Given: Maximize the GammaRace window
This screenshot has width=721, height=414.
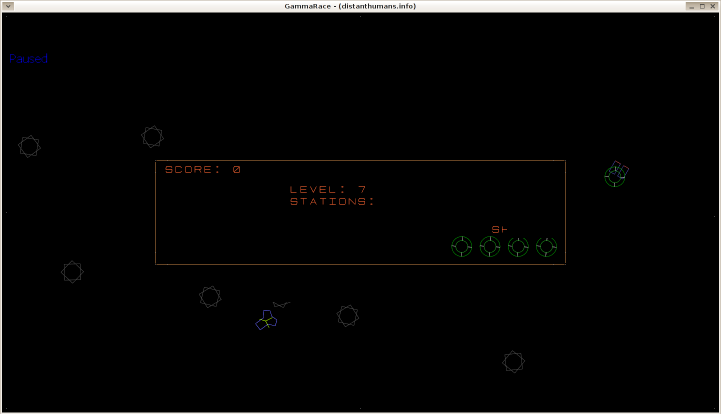Looking at the screenshot, I should click(x=701, y=6).
